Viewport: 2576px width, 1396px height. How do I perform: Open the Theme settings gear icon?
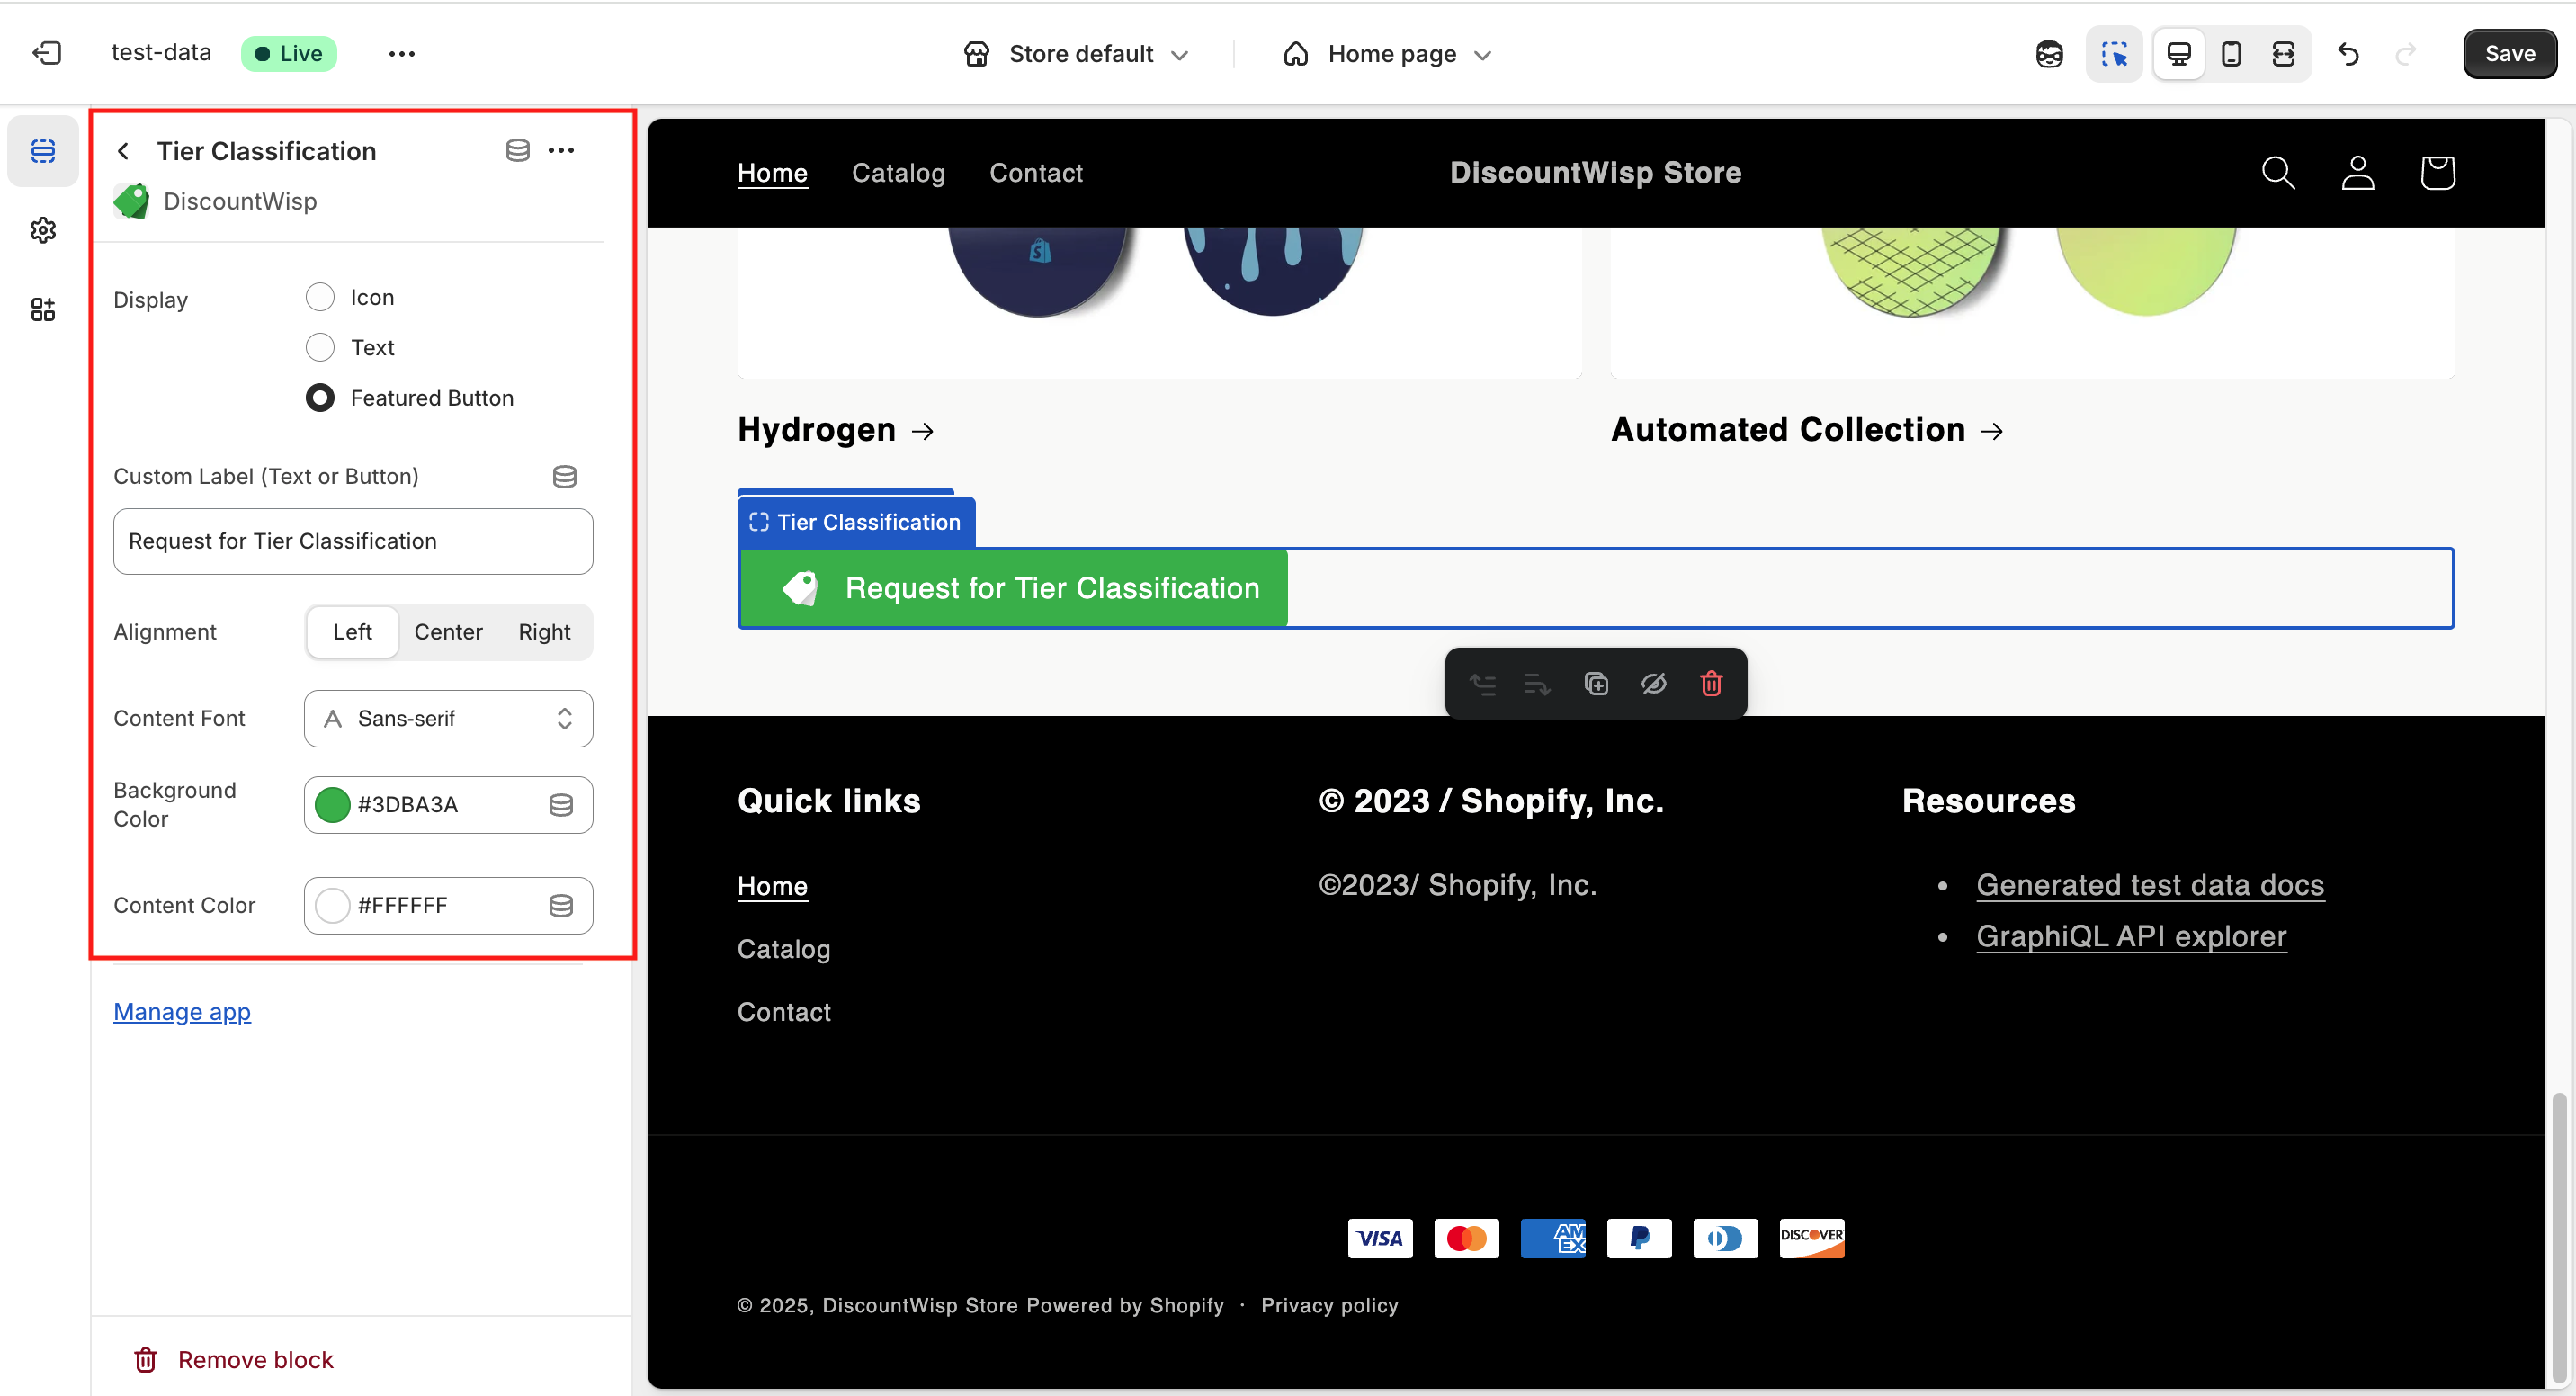(x=43, y=230)
